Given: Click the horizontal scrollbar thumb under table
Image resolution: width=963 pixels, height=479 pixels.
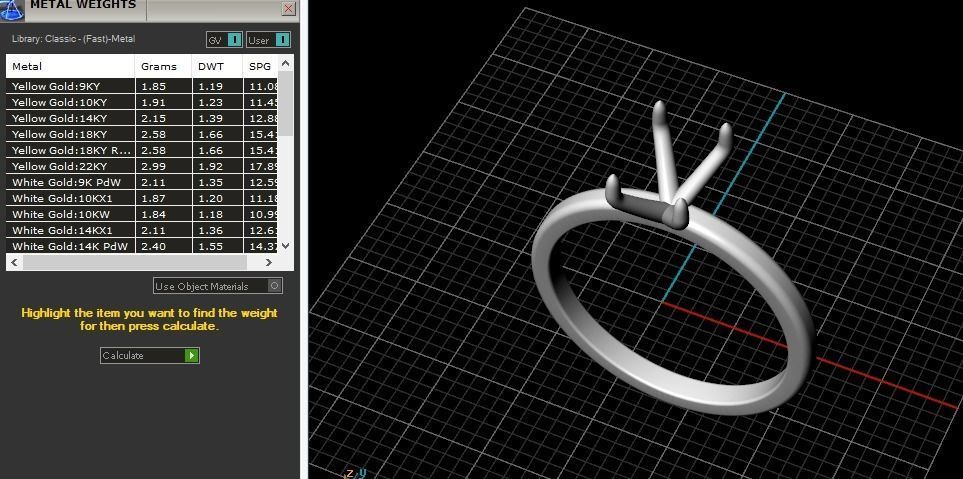Looking at the screenshot, I should pyautogui.click(x=135, y=262).
